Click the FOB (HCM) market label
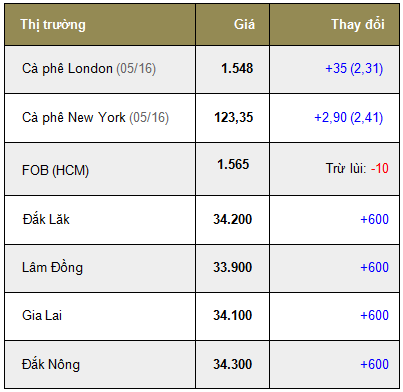 pos(55,170)
